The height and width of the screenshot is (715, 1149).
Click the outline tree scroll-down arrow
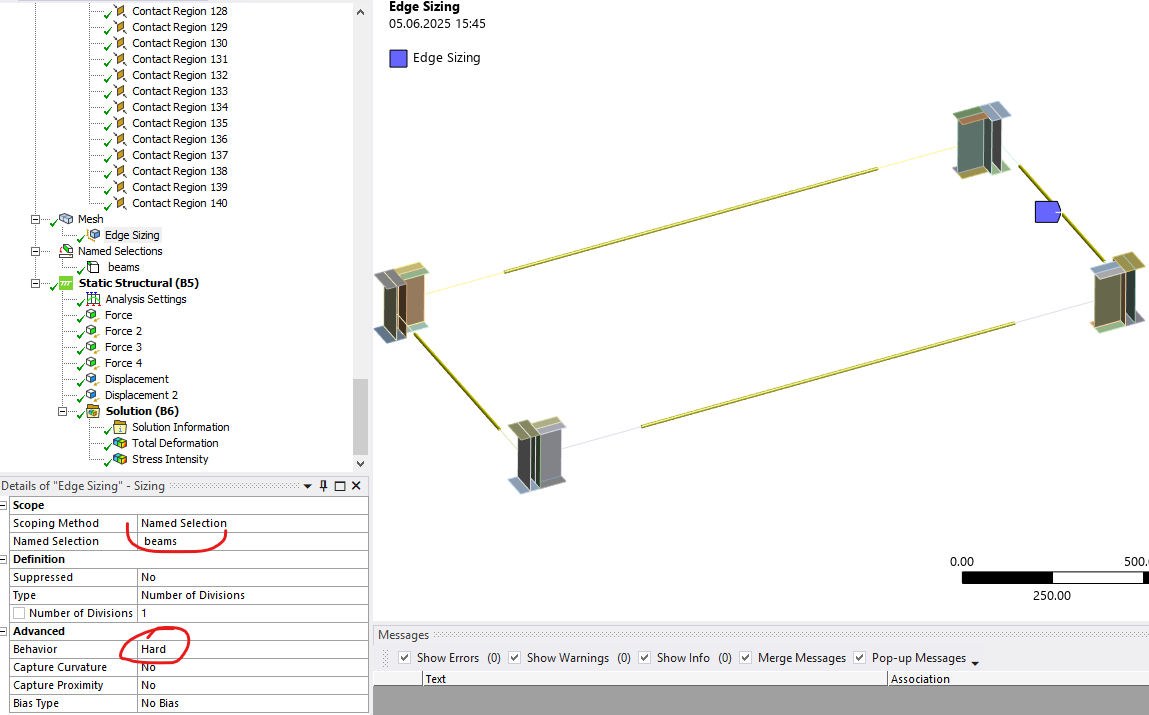coord(360,464)
